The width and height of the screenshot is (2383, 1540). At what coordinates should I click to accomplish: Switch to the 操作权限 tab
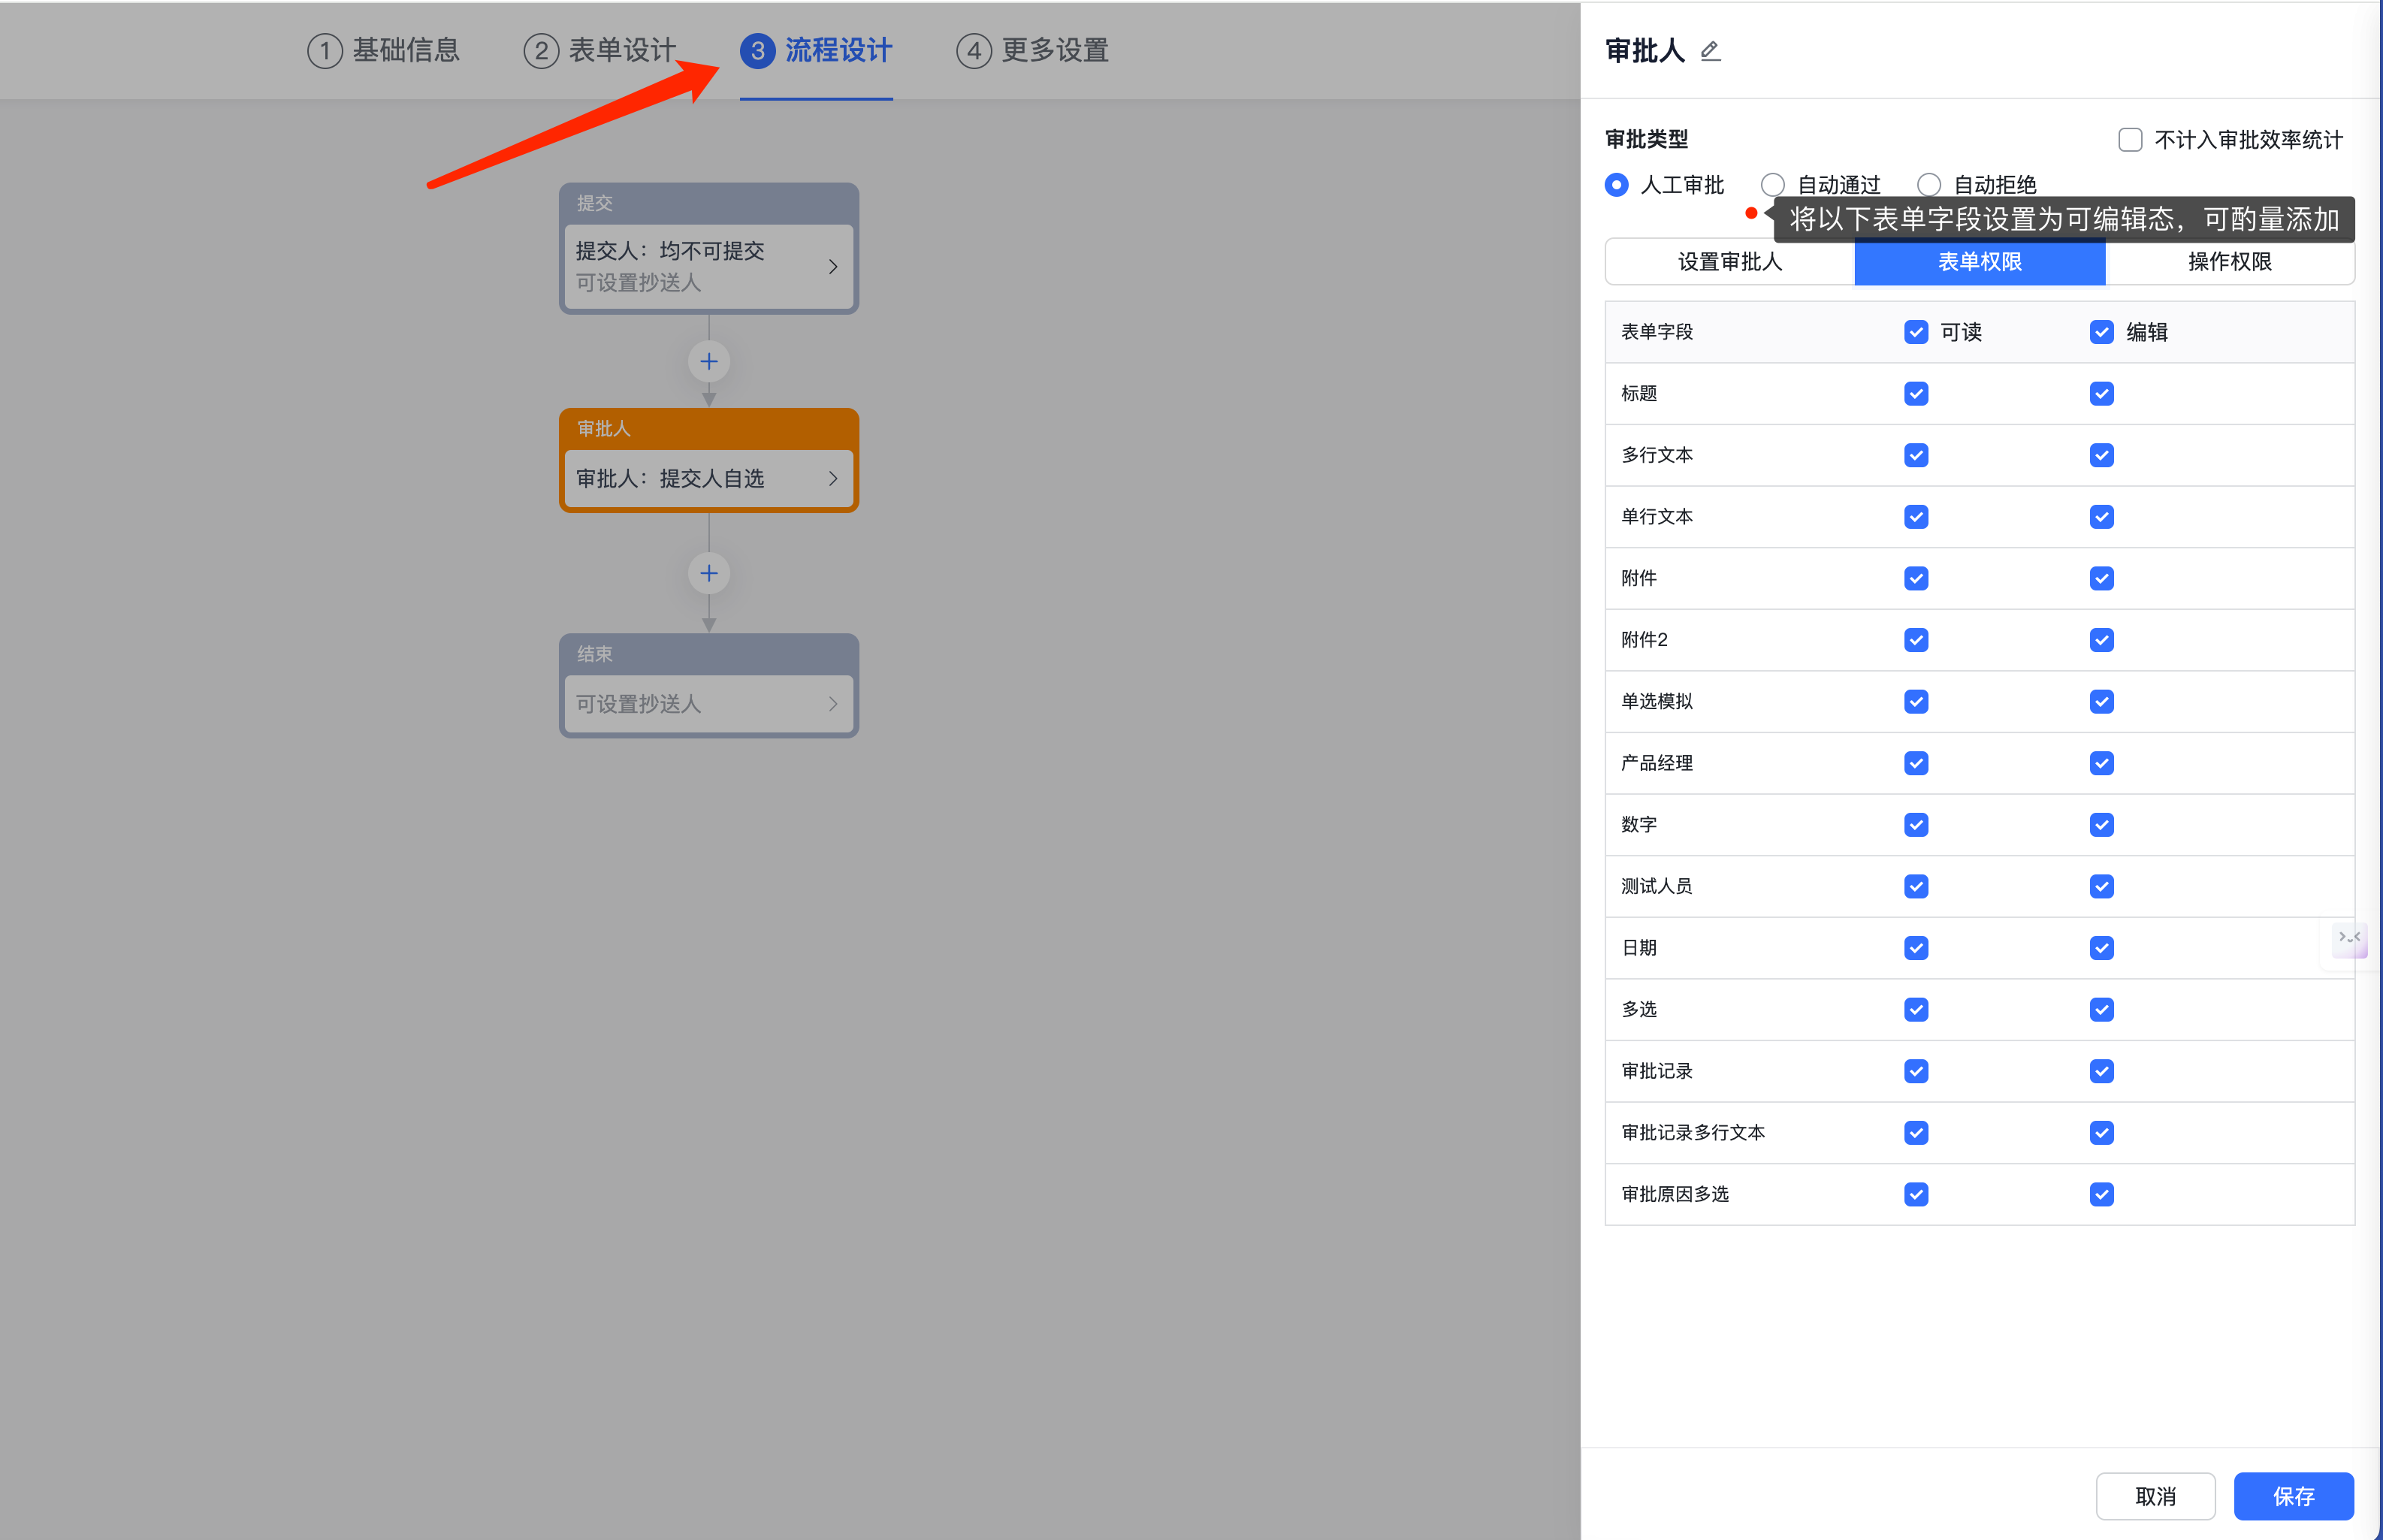coord(2230,262)
